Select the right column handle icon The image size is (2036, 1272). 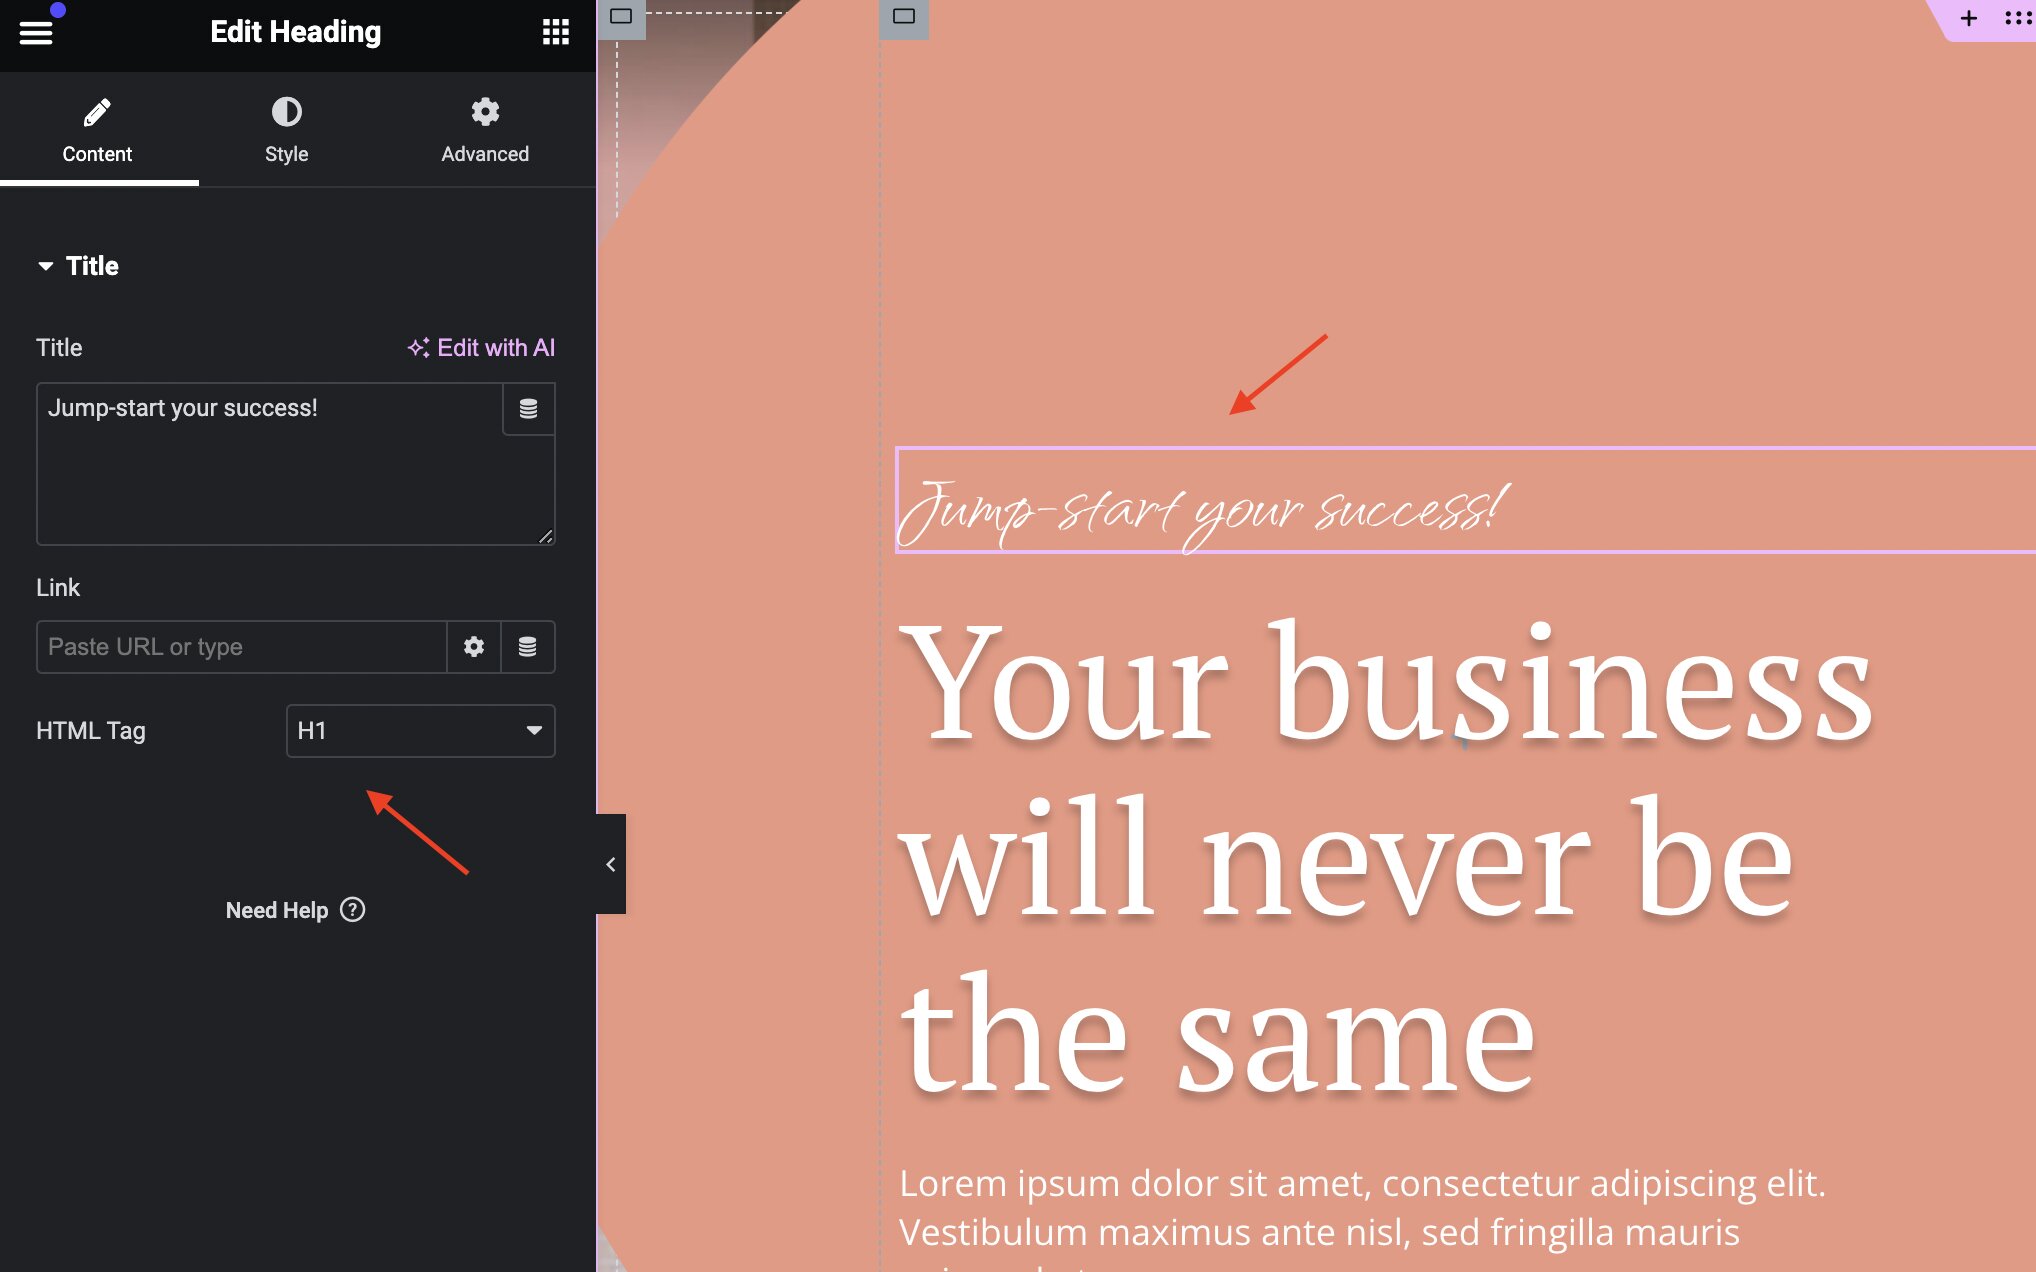click(x=904, y=17)
